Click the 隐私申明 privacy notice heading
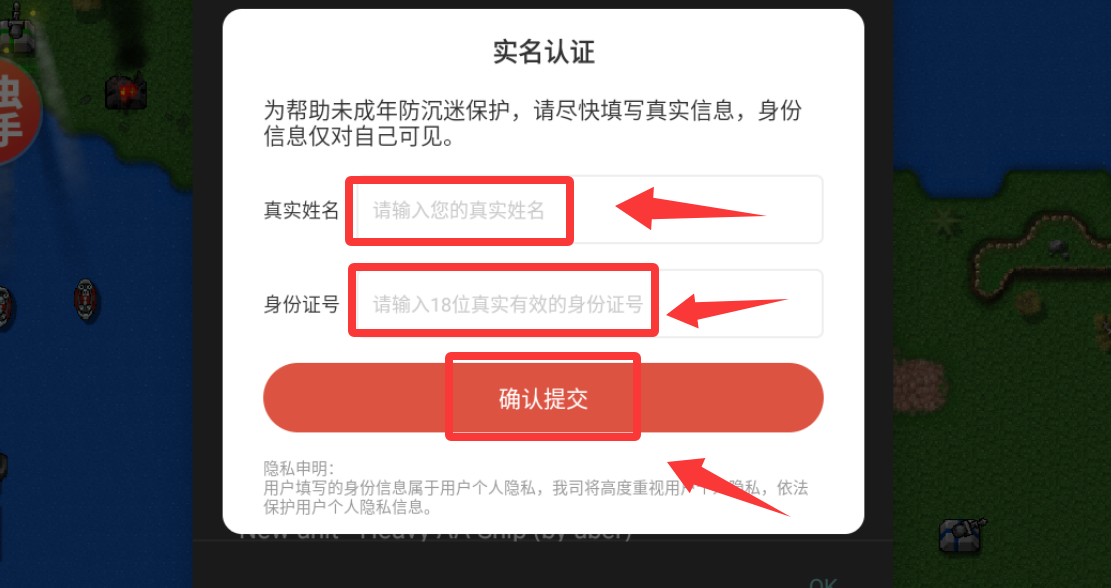 tap(298, 468)
